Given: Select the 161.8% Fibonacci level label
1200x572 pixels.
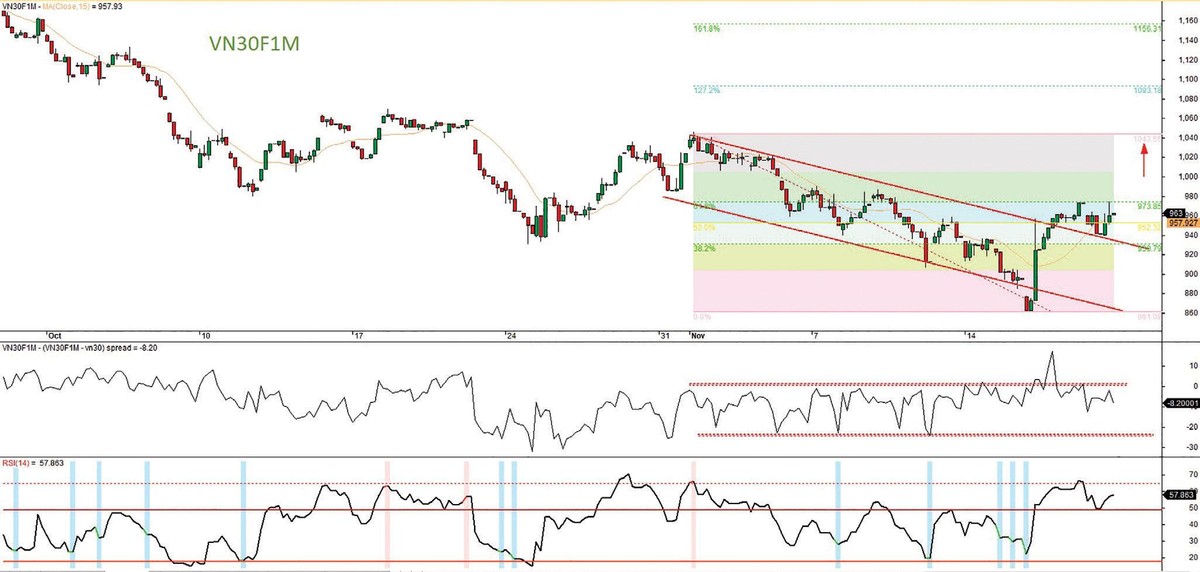Looking at the screenshot, I should pos(707,29).
